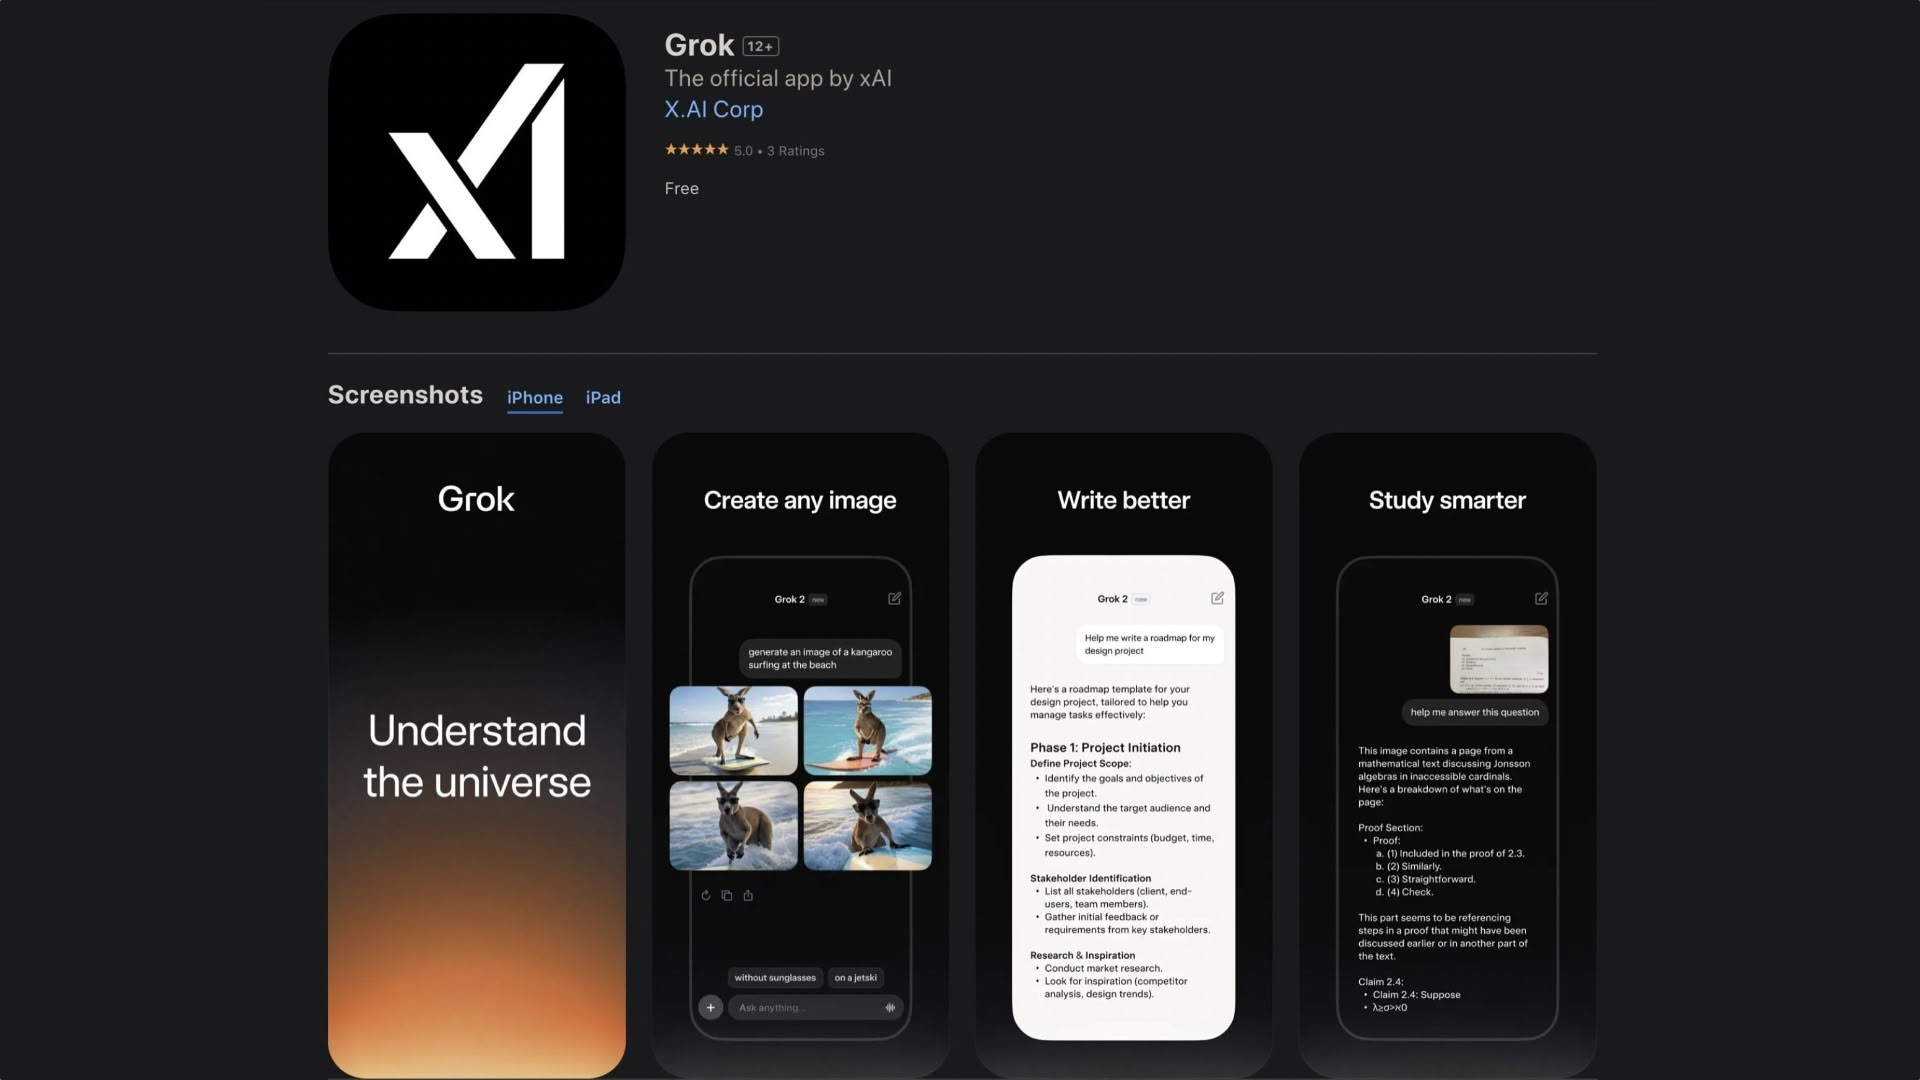1920x1080 pixels.
Task: Click the copy icon below kangaroo images
Action: [x=727, y=894]
